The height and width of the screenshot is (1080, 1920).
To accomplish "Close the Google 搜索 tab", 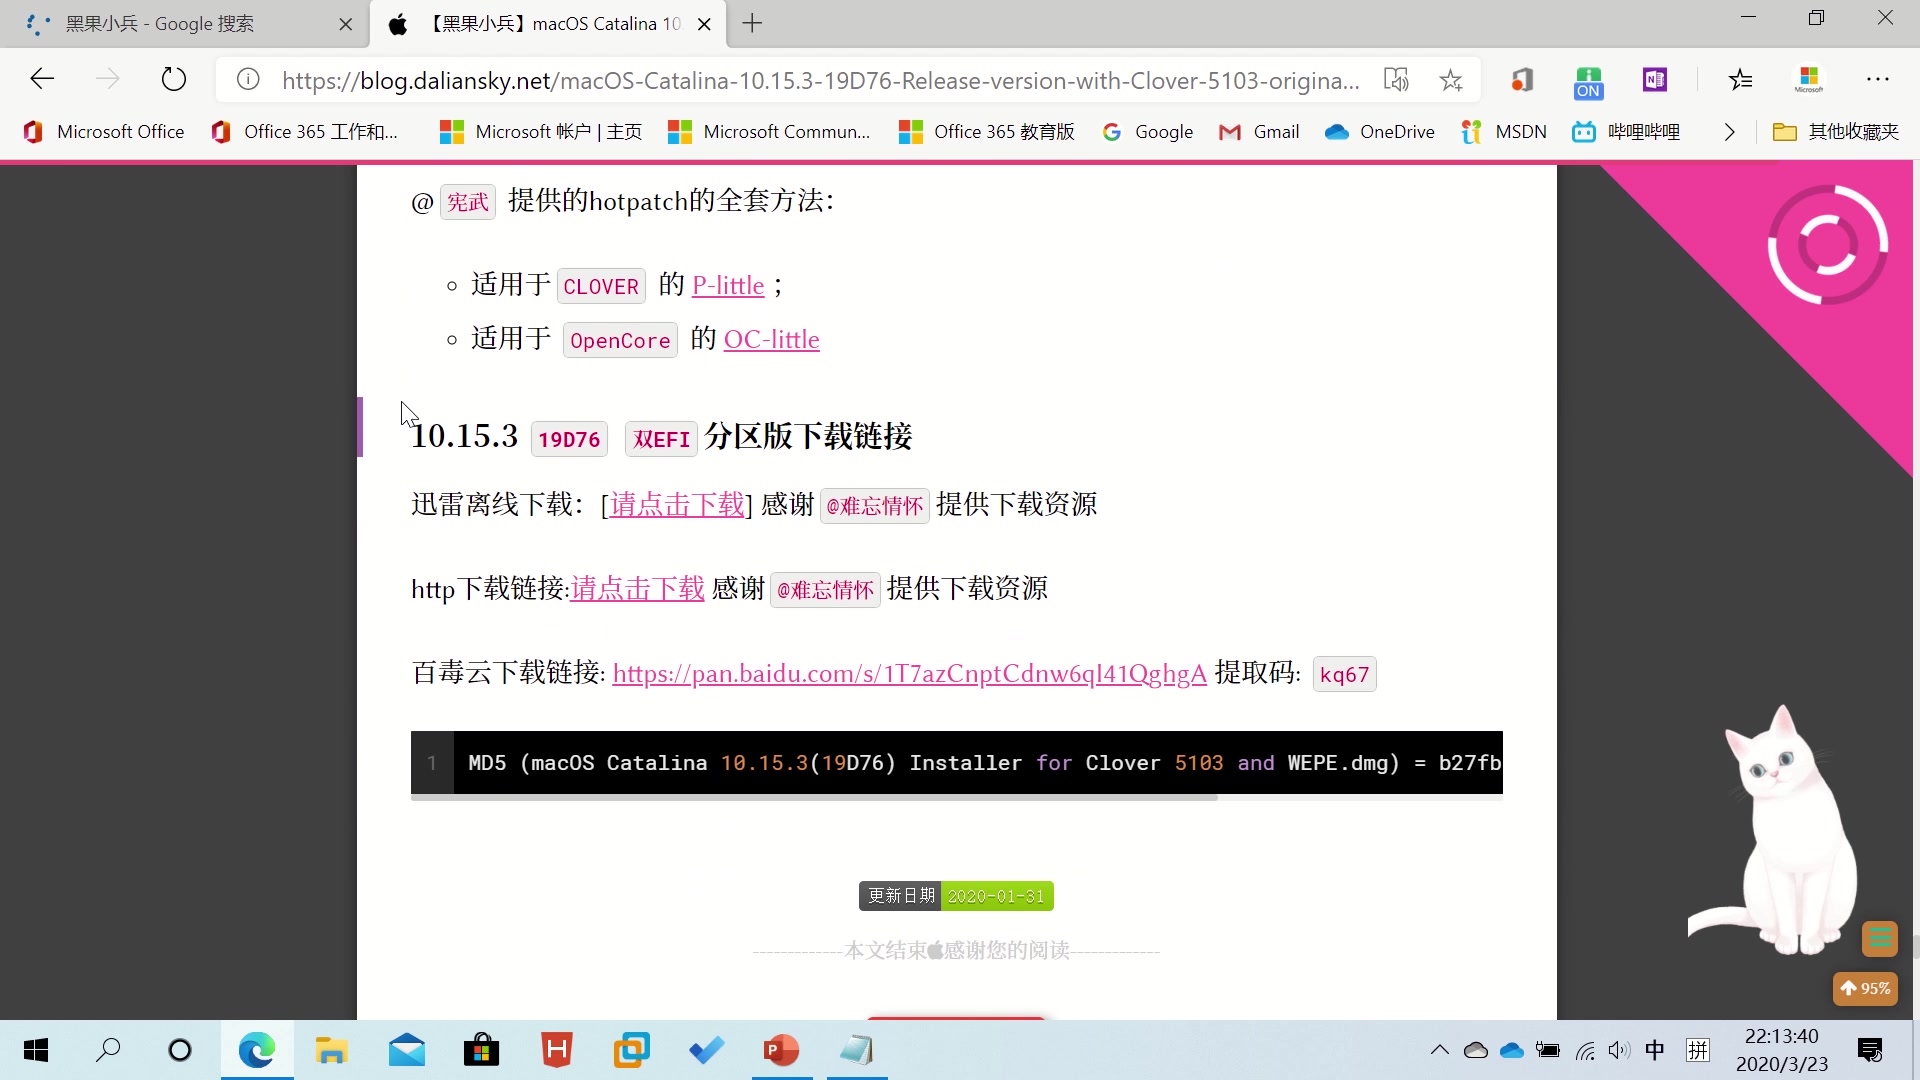I will coord(346,24).
